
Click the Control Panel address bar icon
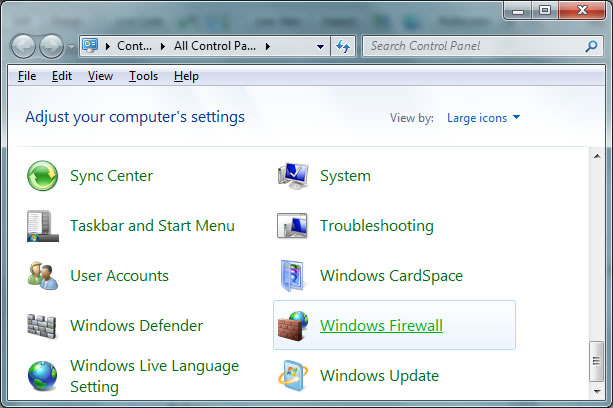point(90,46)
